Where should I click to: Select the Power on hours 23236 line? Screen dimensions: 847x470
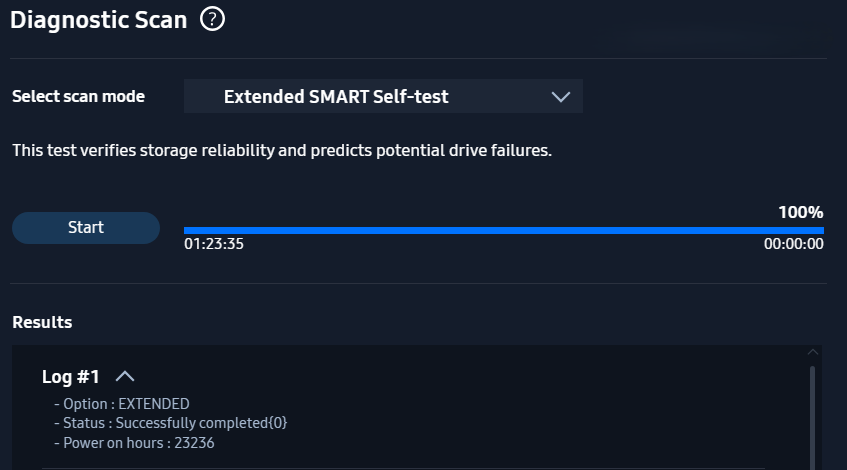tap(135, 443)
